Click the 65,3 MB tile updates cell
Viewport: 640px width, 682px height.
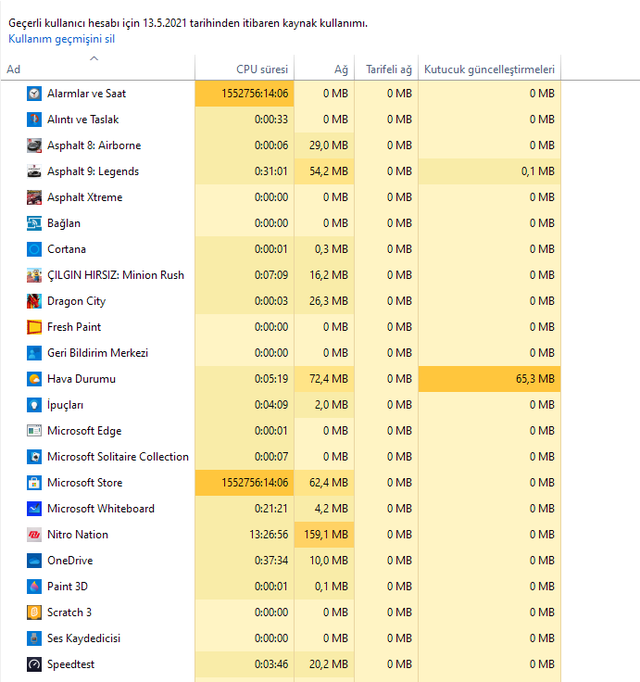[x=489, y=379]
